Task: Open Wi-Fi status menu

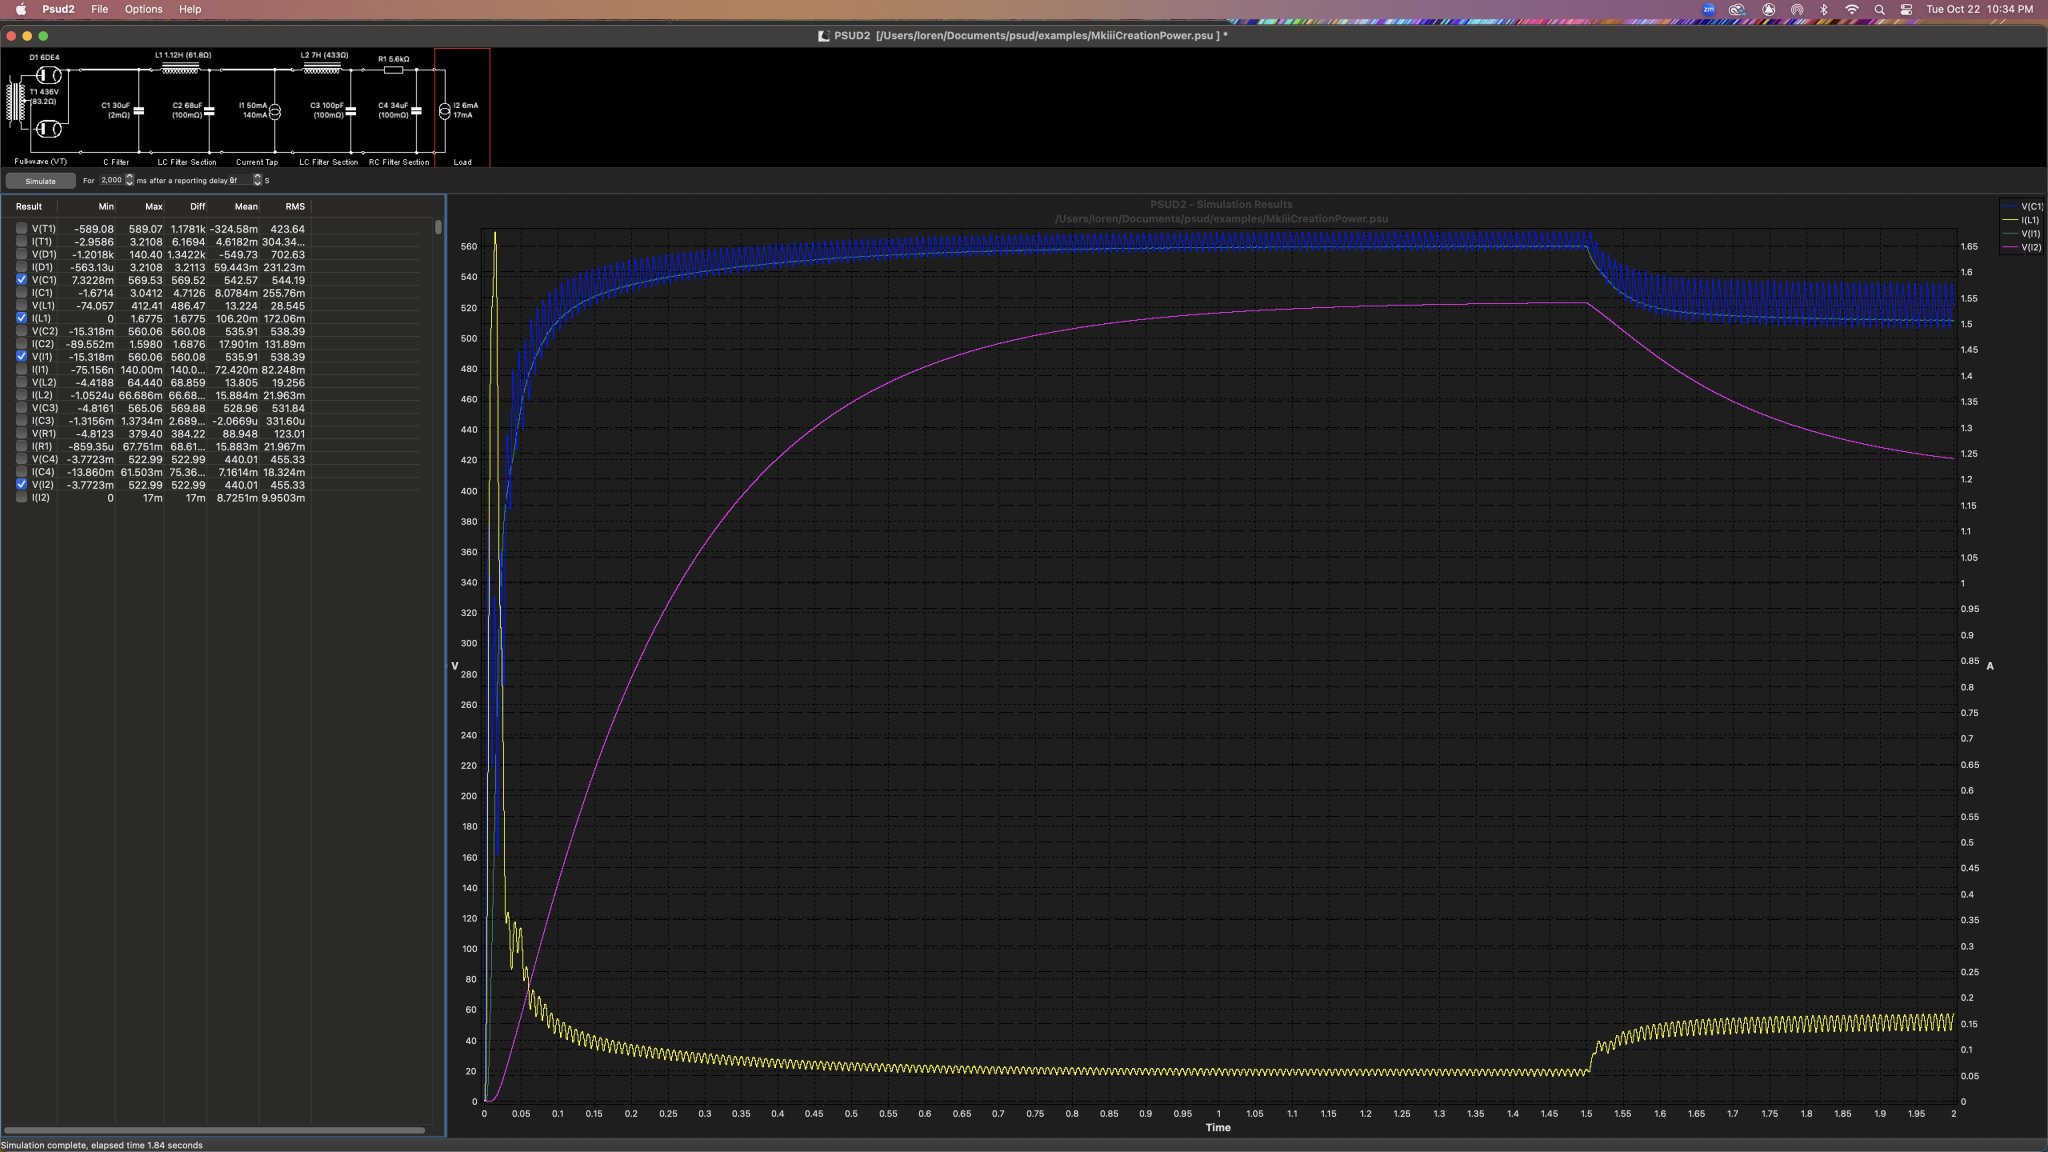Action: pos(1851,9)
